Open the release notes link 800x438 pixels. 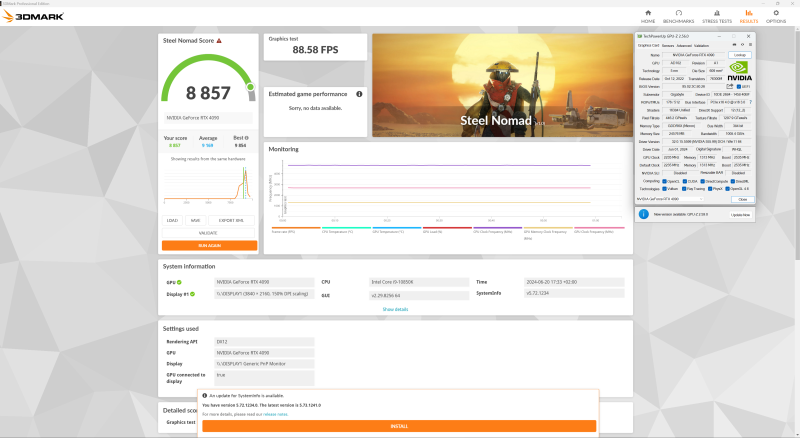tap(275, 413)
